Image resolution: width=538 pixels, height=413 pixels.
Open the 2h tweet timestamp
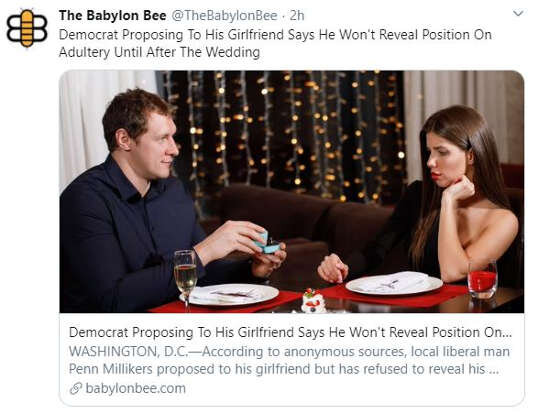297,15
